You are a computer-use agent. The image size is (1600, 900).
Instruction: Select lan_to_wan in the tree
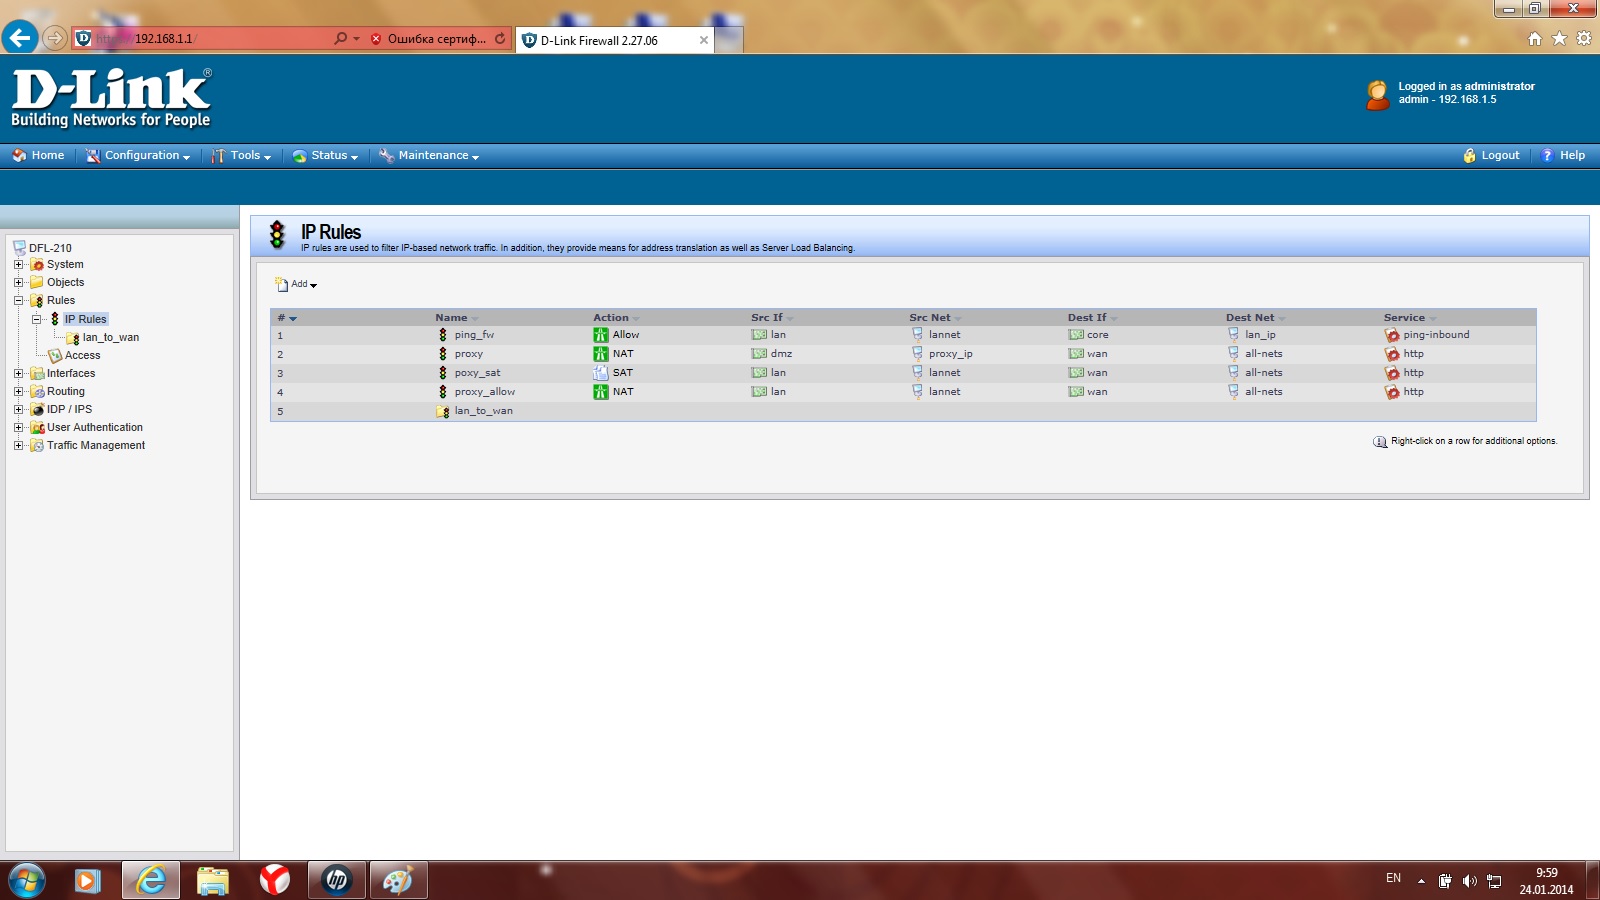[x=111, y=338]
